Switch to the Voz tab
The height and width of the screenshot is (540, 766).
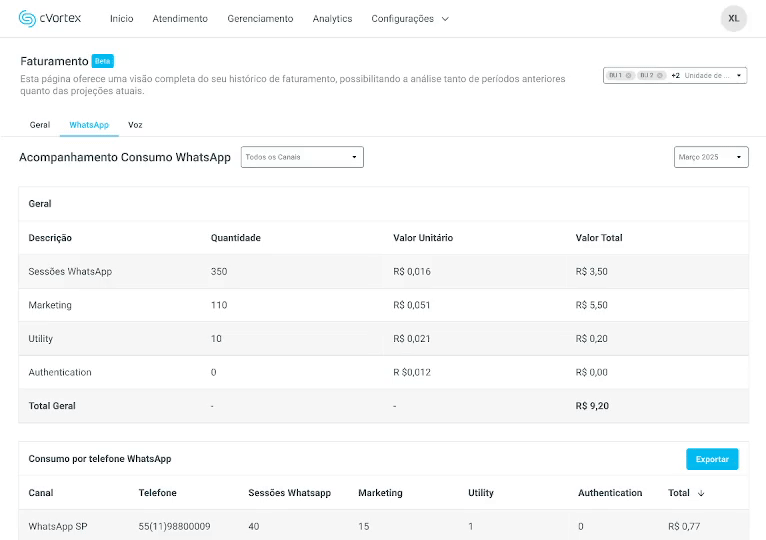pos(135,125)
